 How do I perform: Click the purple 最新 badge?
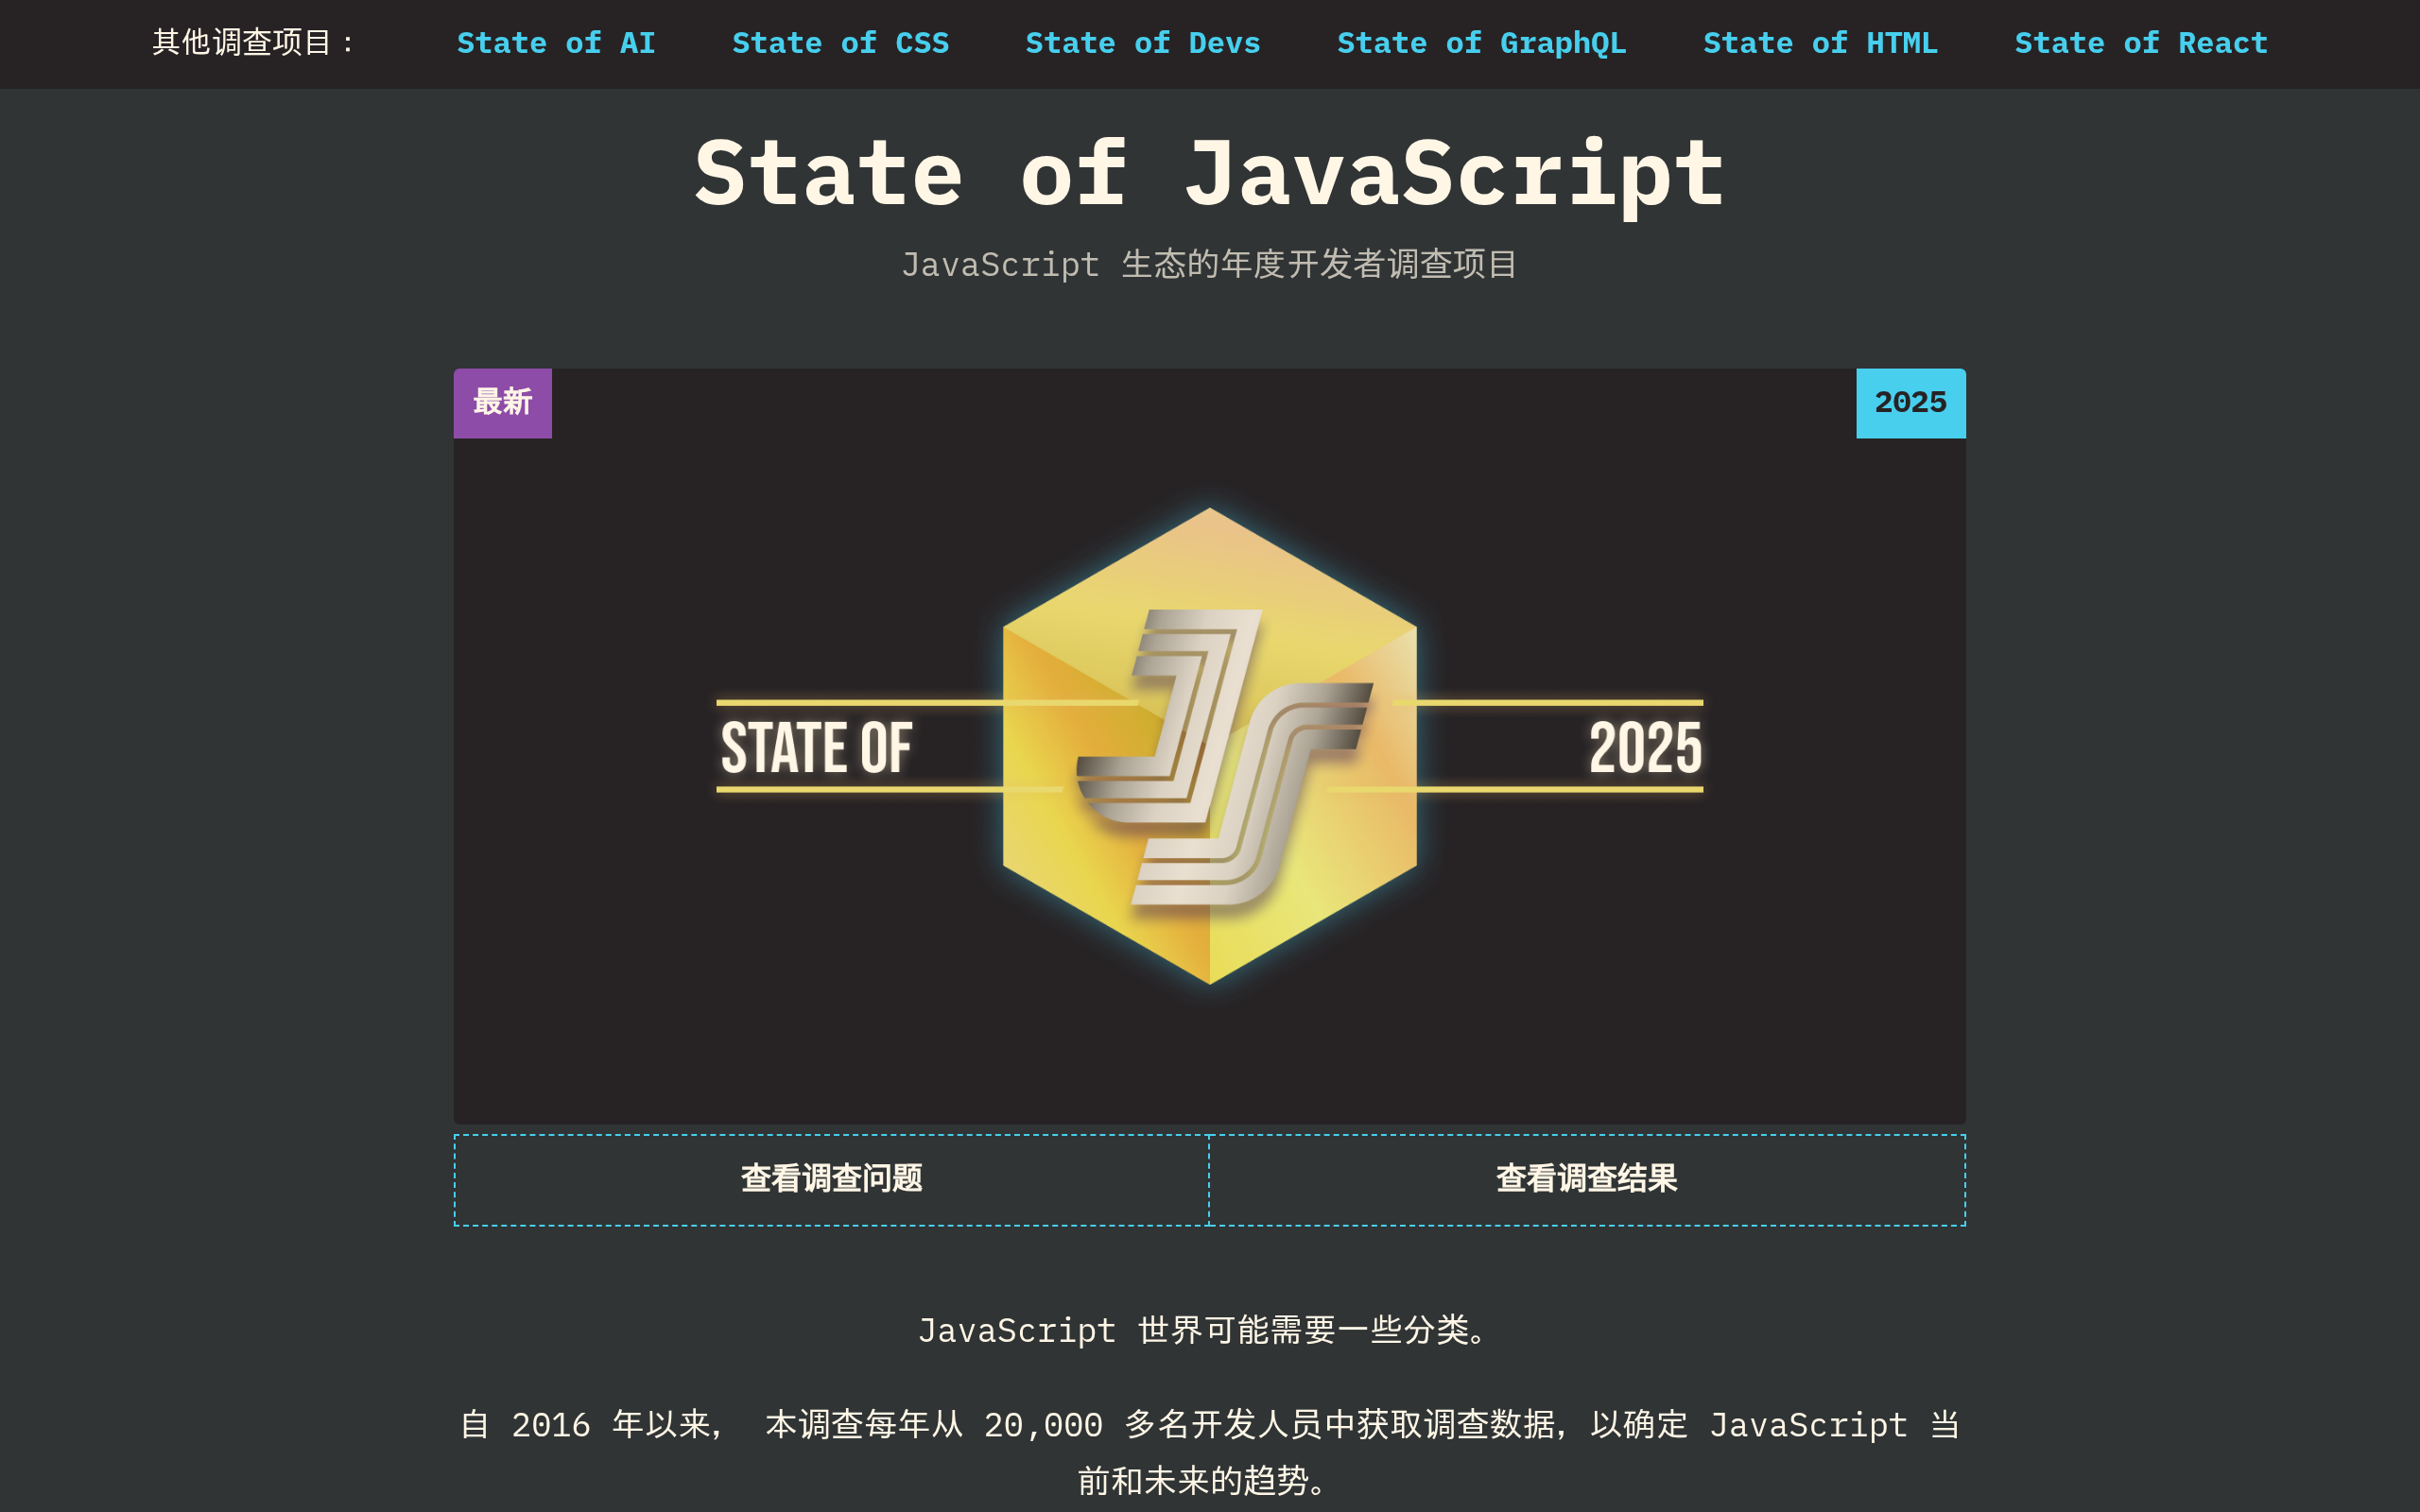tap(502, 403)
